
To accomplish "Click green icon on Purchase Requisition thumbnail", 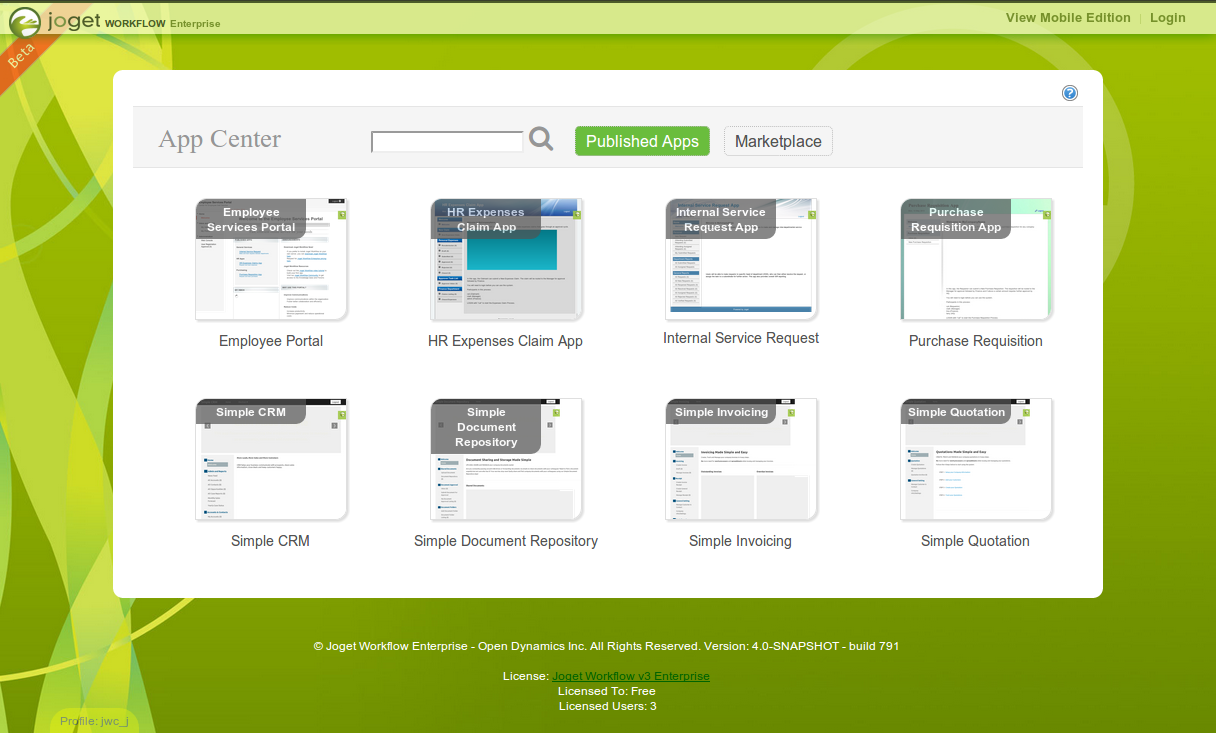I will pyautogui.click(x=1046, y=214).
